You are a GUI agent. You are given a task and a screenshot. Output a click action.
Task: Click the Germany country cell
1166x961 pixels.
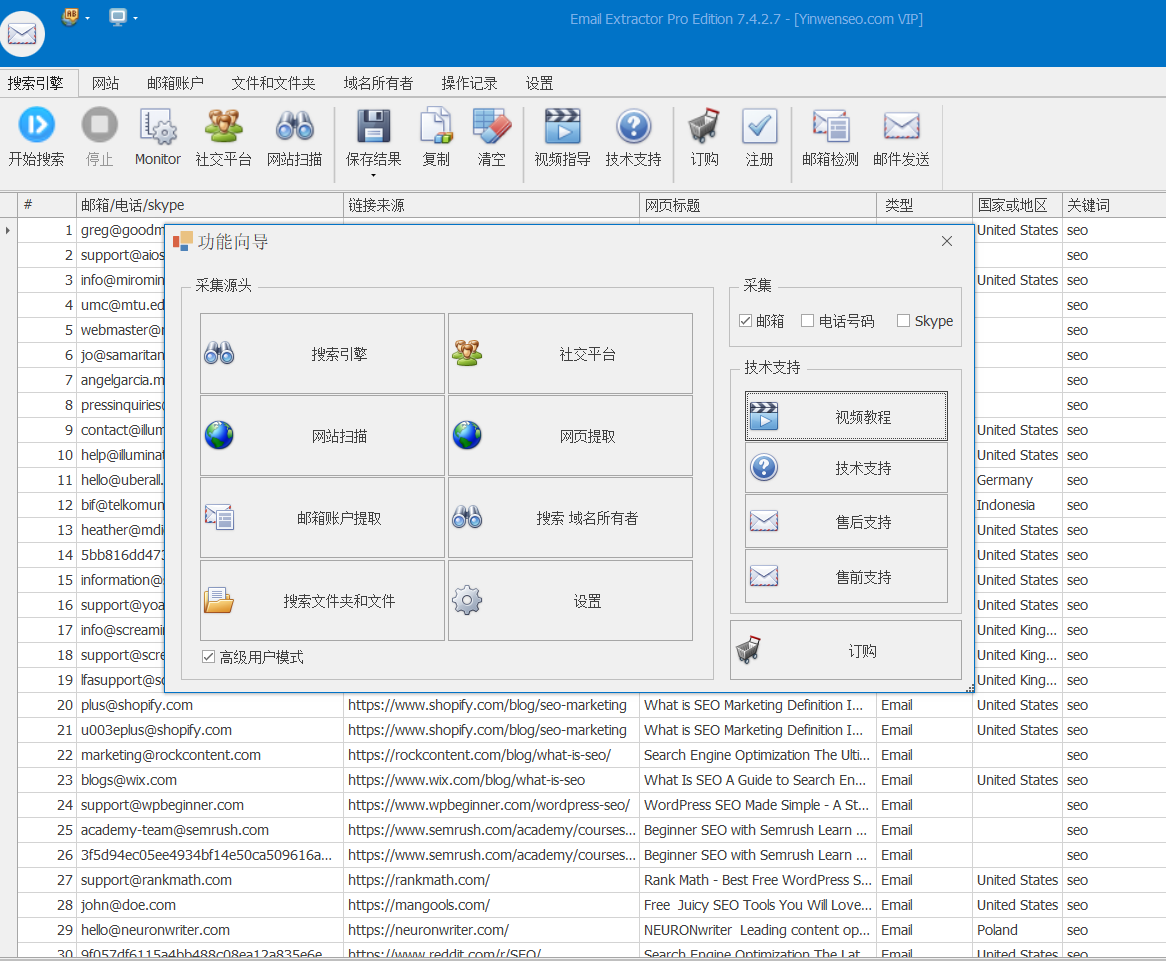1017,480
